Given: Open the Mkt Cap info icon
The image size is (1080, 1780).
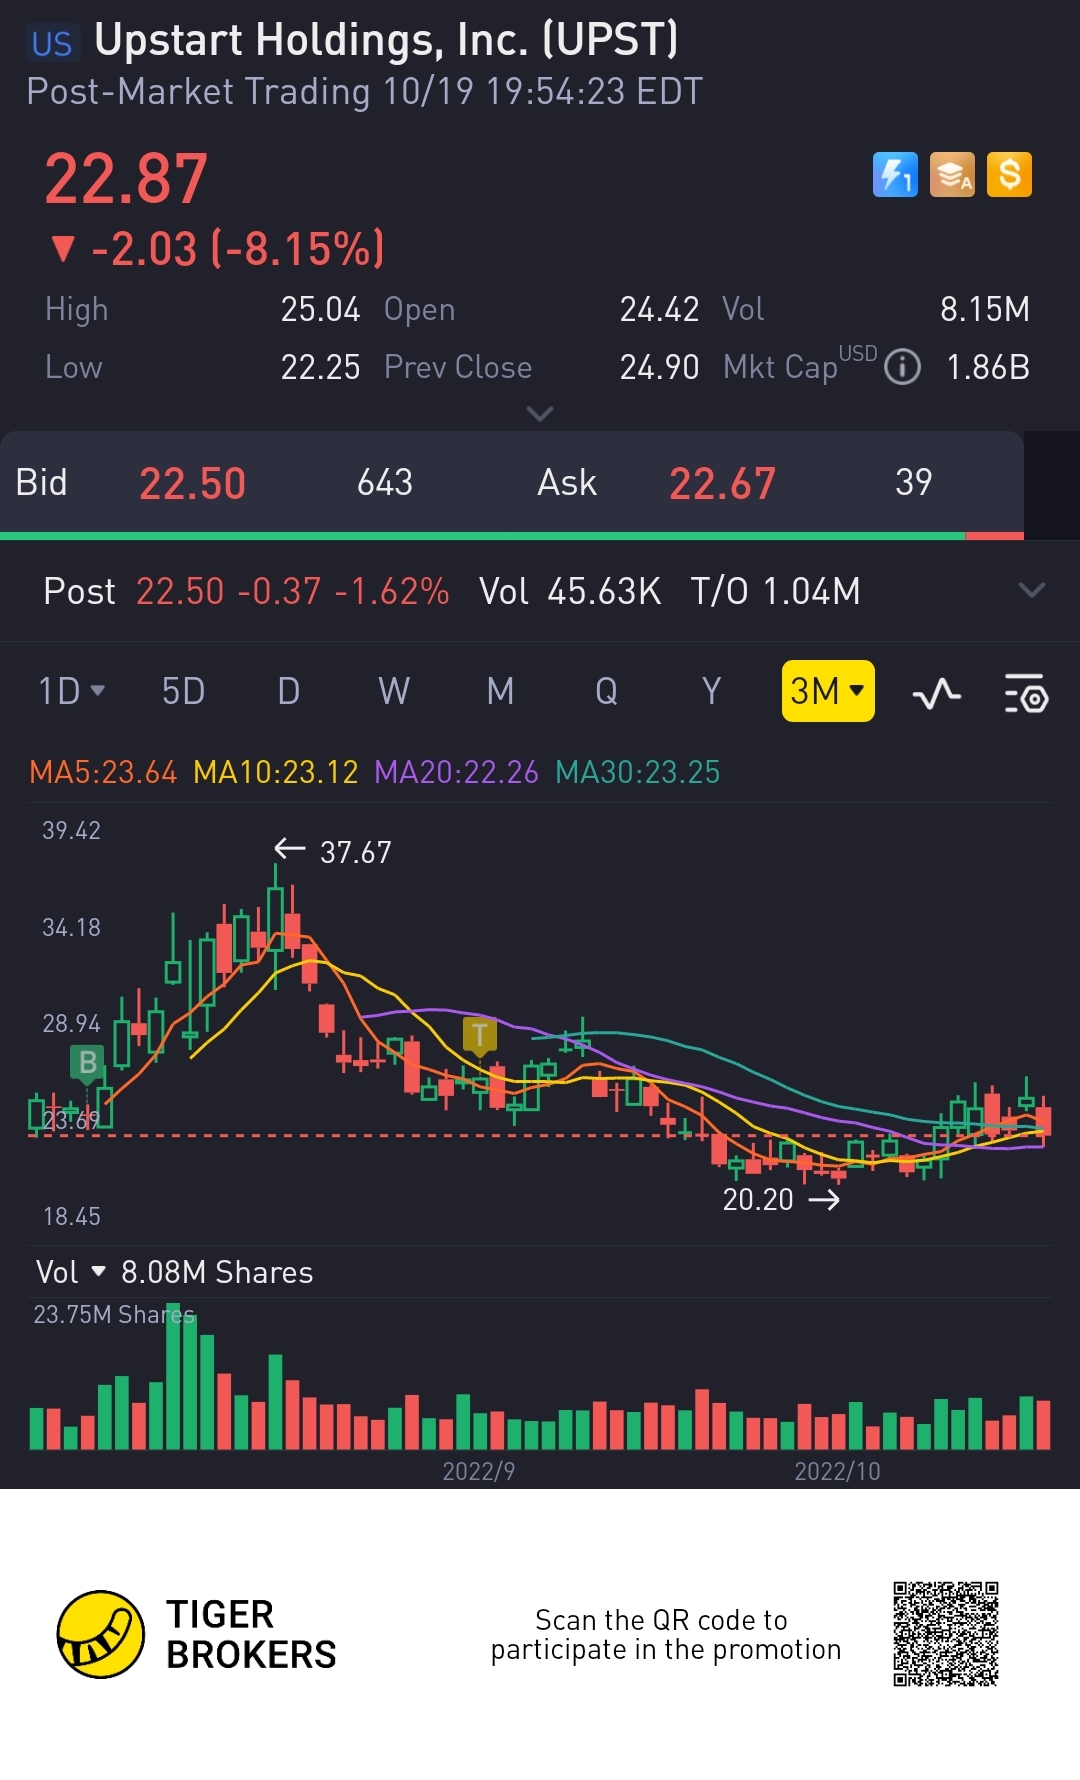Looking at the screenshot, I should [x=903, y=367].
